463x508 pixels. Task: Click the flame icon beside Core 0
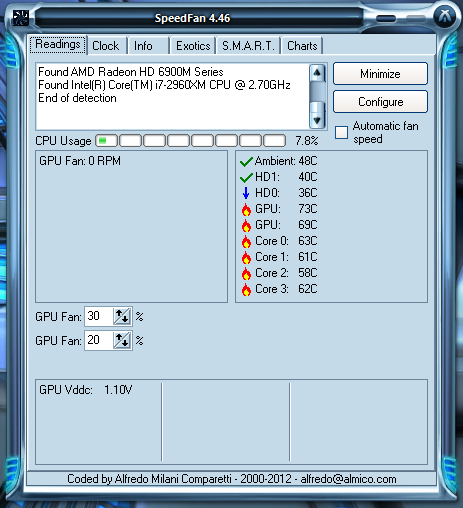(x=246, y=241)
